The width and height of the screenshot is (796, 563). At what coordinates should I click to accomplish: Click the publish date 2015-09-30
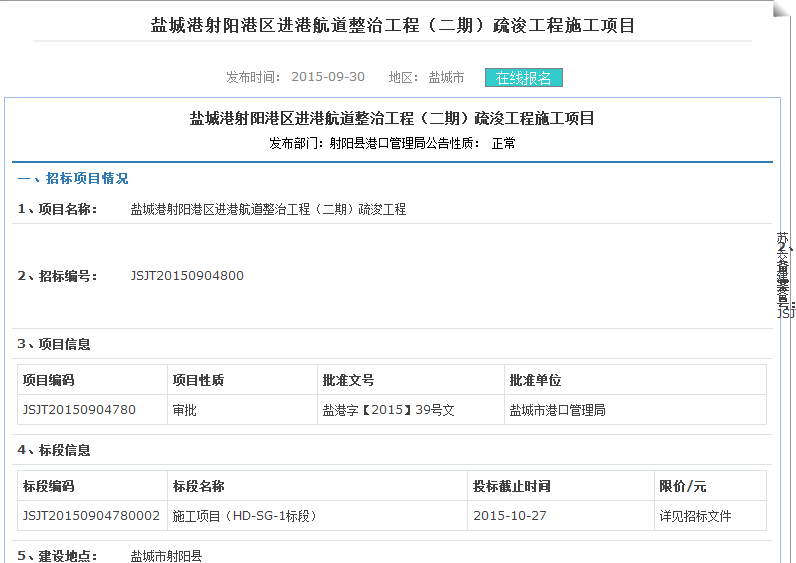tap(328, 77)
